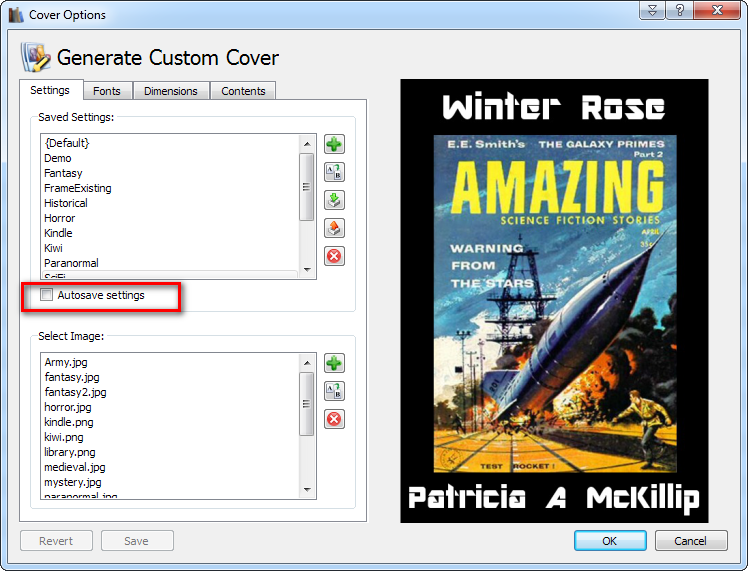Click the Select Image scrollbar thumb
The image size is (748, 571).
click(307, 404)
